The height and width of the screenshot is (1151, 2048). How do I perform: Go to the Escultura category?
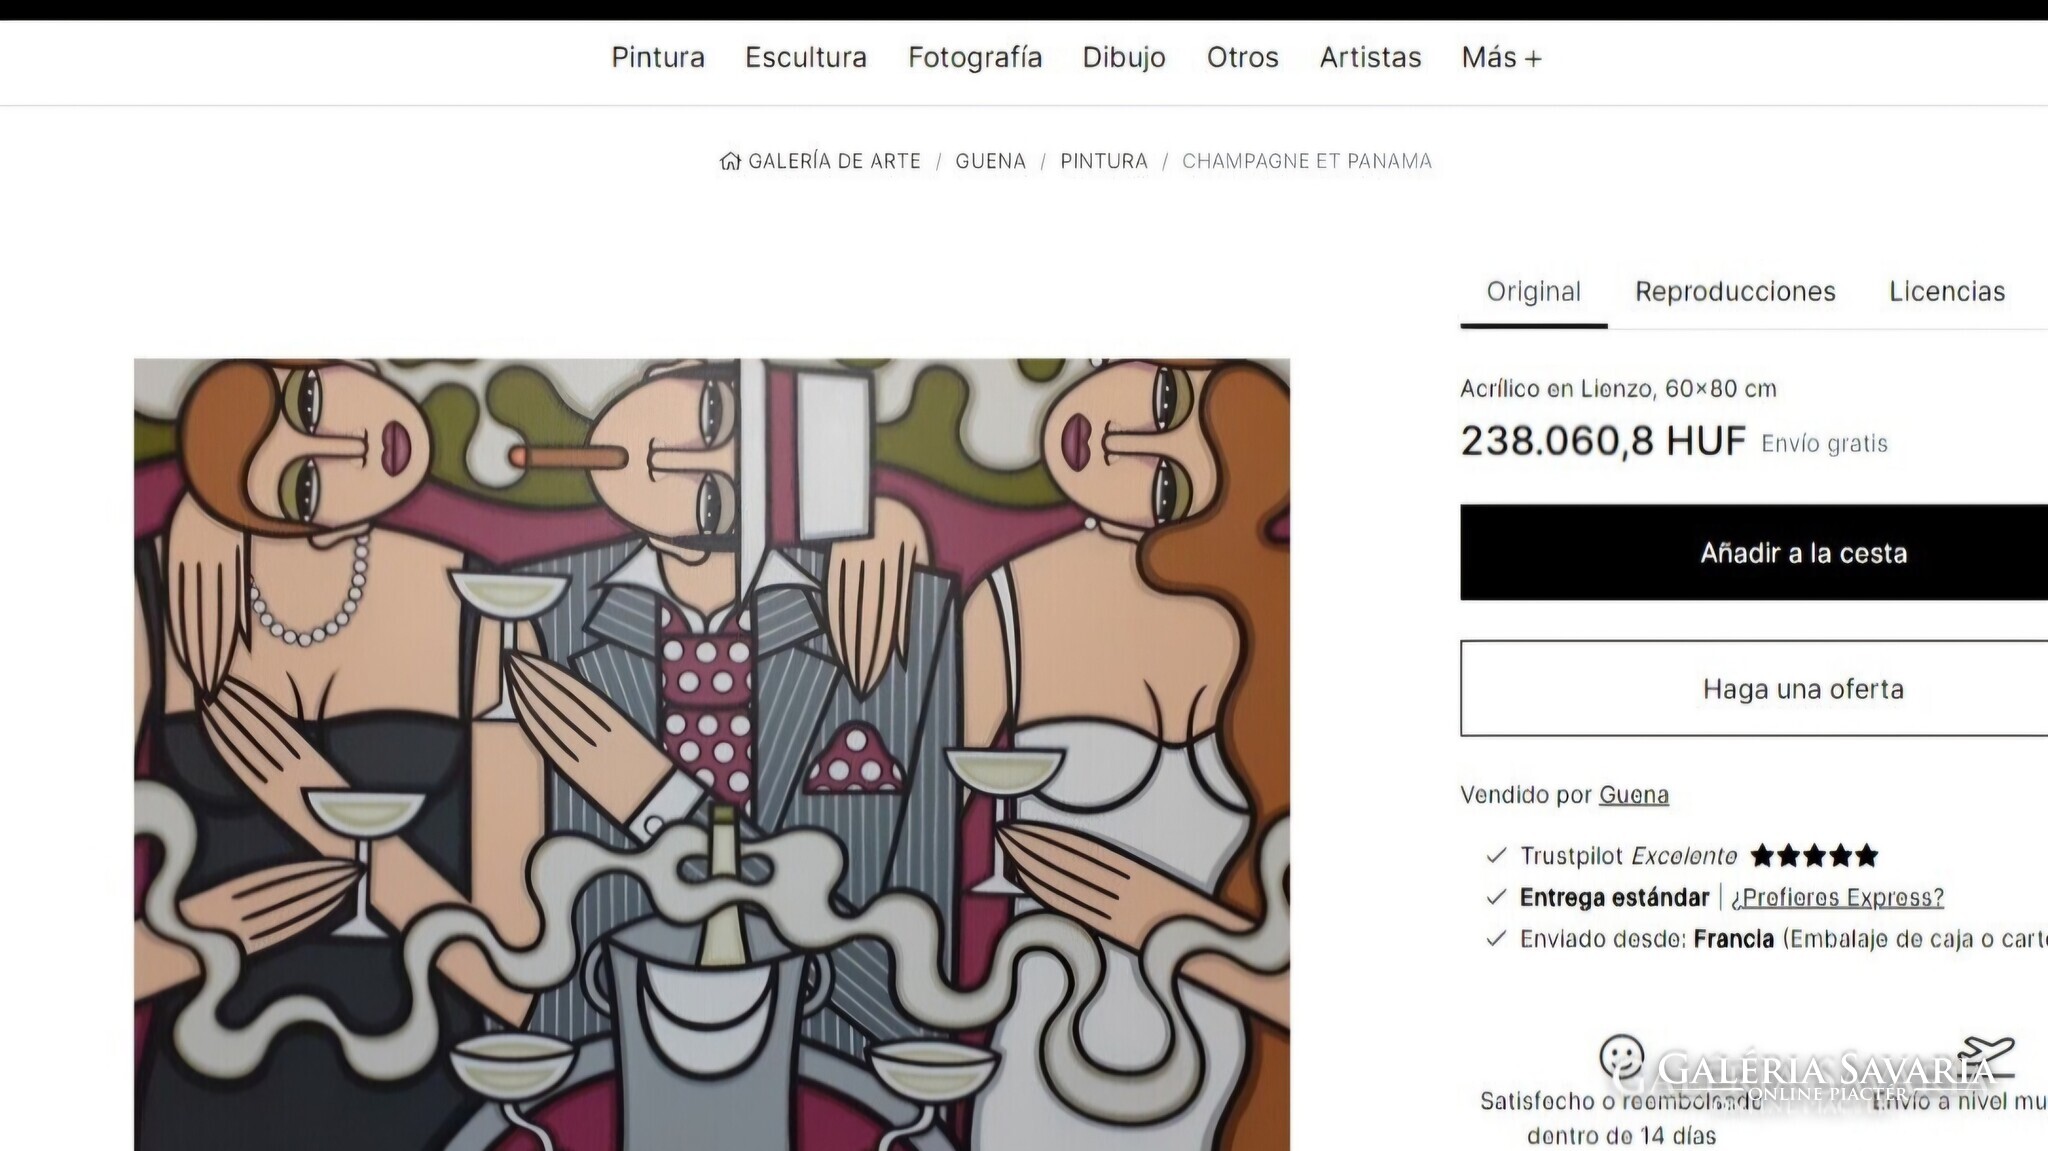pos(806,58)
